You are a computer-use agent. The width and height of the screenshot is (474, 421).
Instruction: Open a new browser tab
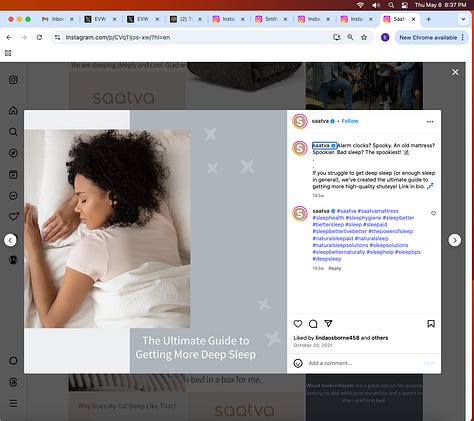(428, 19)
